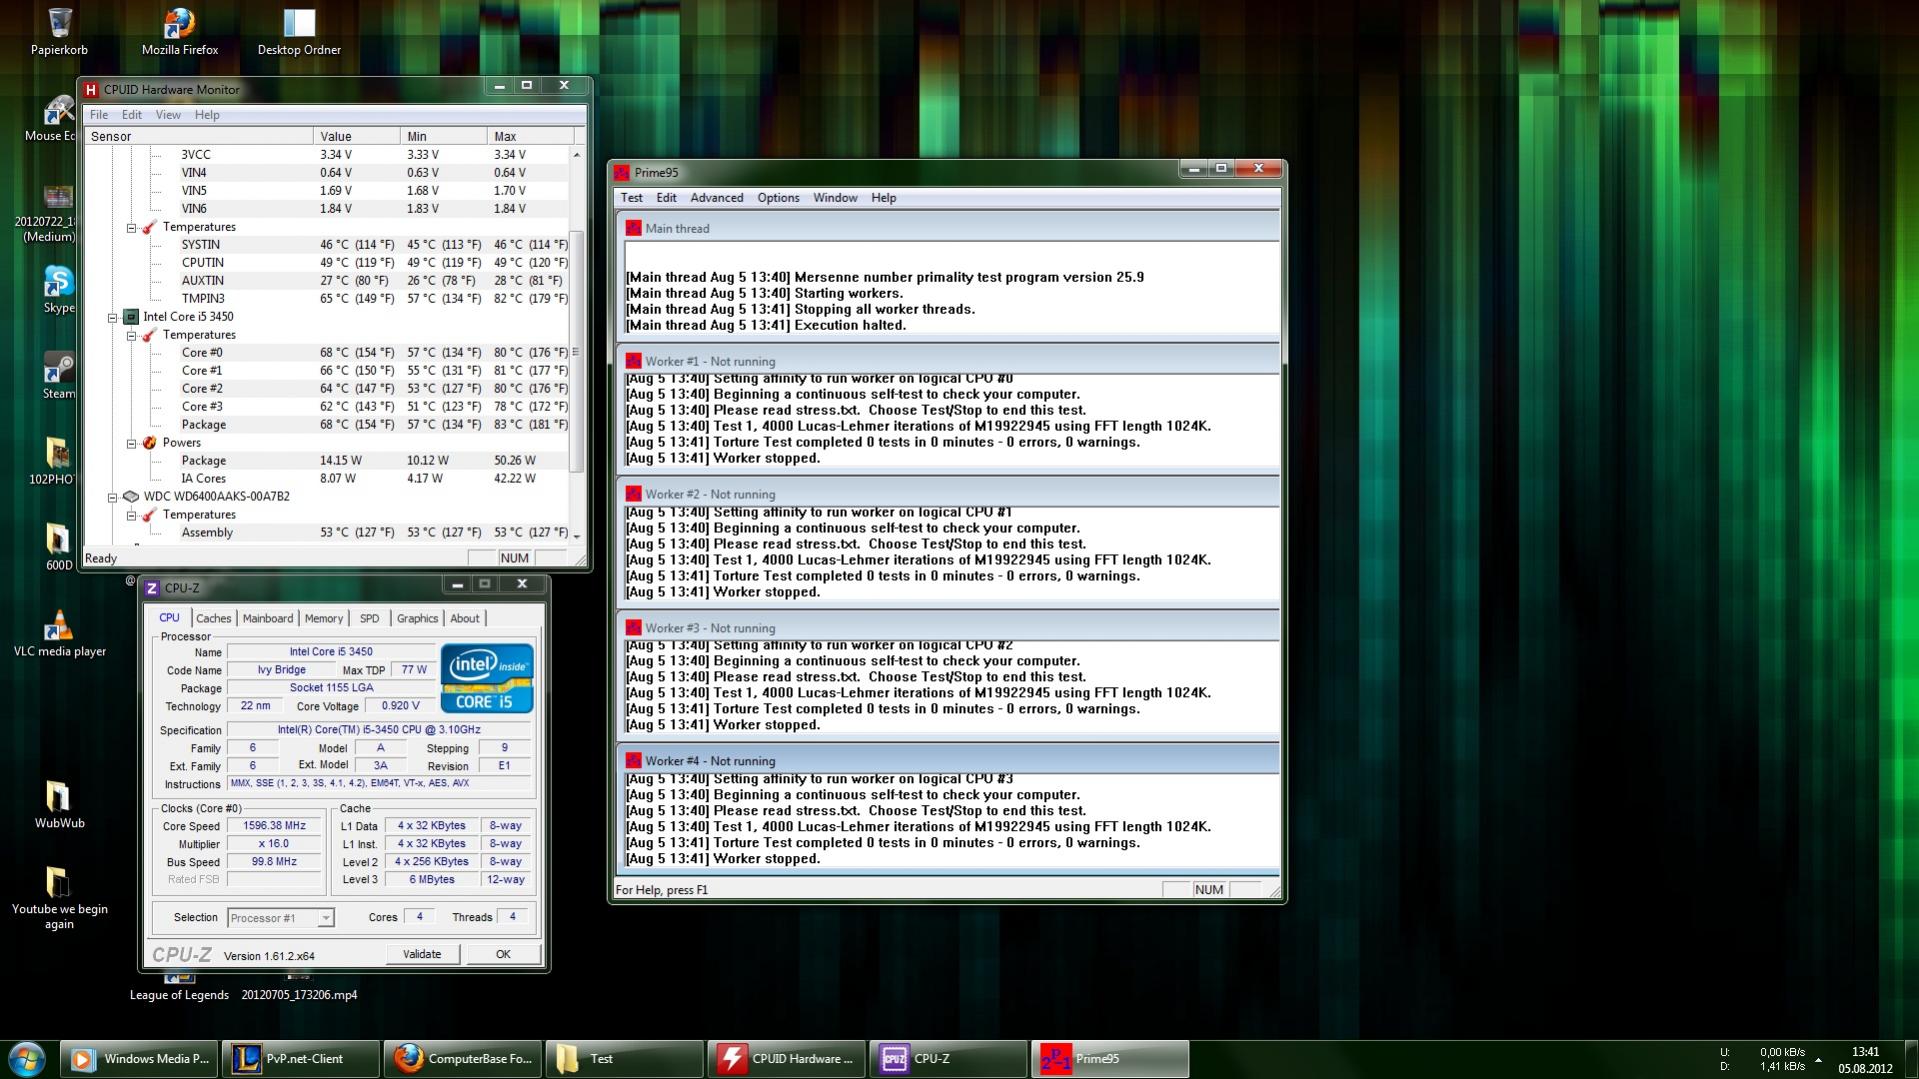The image size is (1919, 1079).
Task: Collapse the WDC WD6400AAKS drive node
Action: point(113,497)
